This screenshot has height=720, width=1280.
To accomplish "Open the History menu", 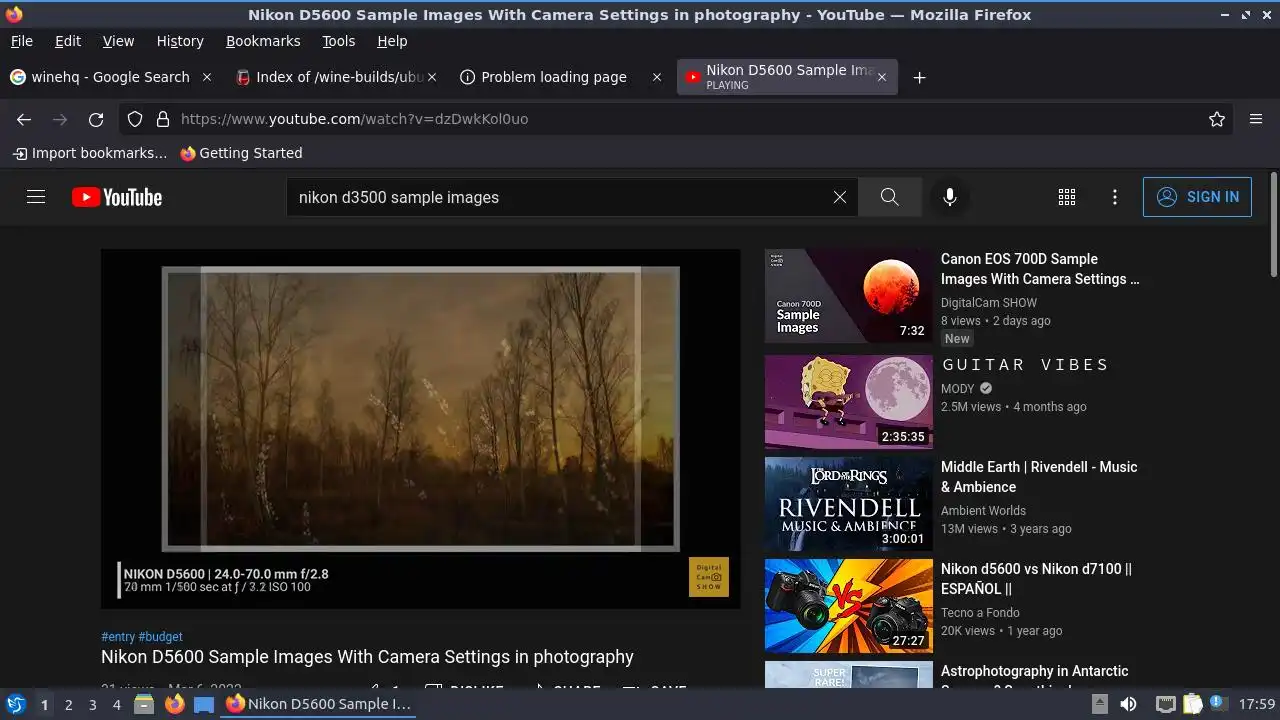I will (x=180, y=41).
